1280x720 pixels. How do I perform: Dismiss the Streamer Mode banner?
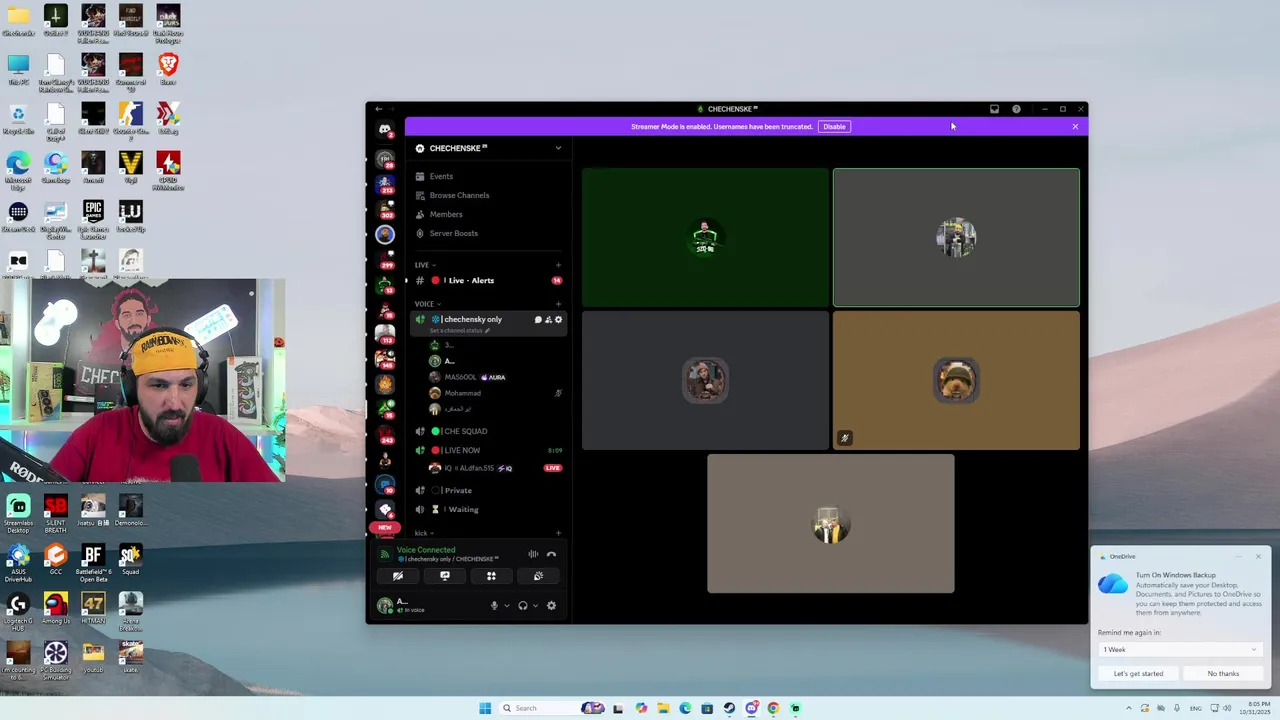point(1075,126)
